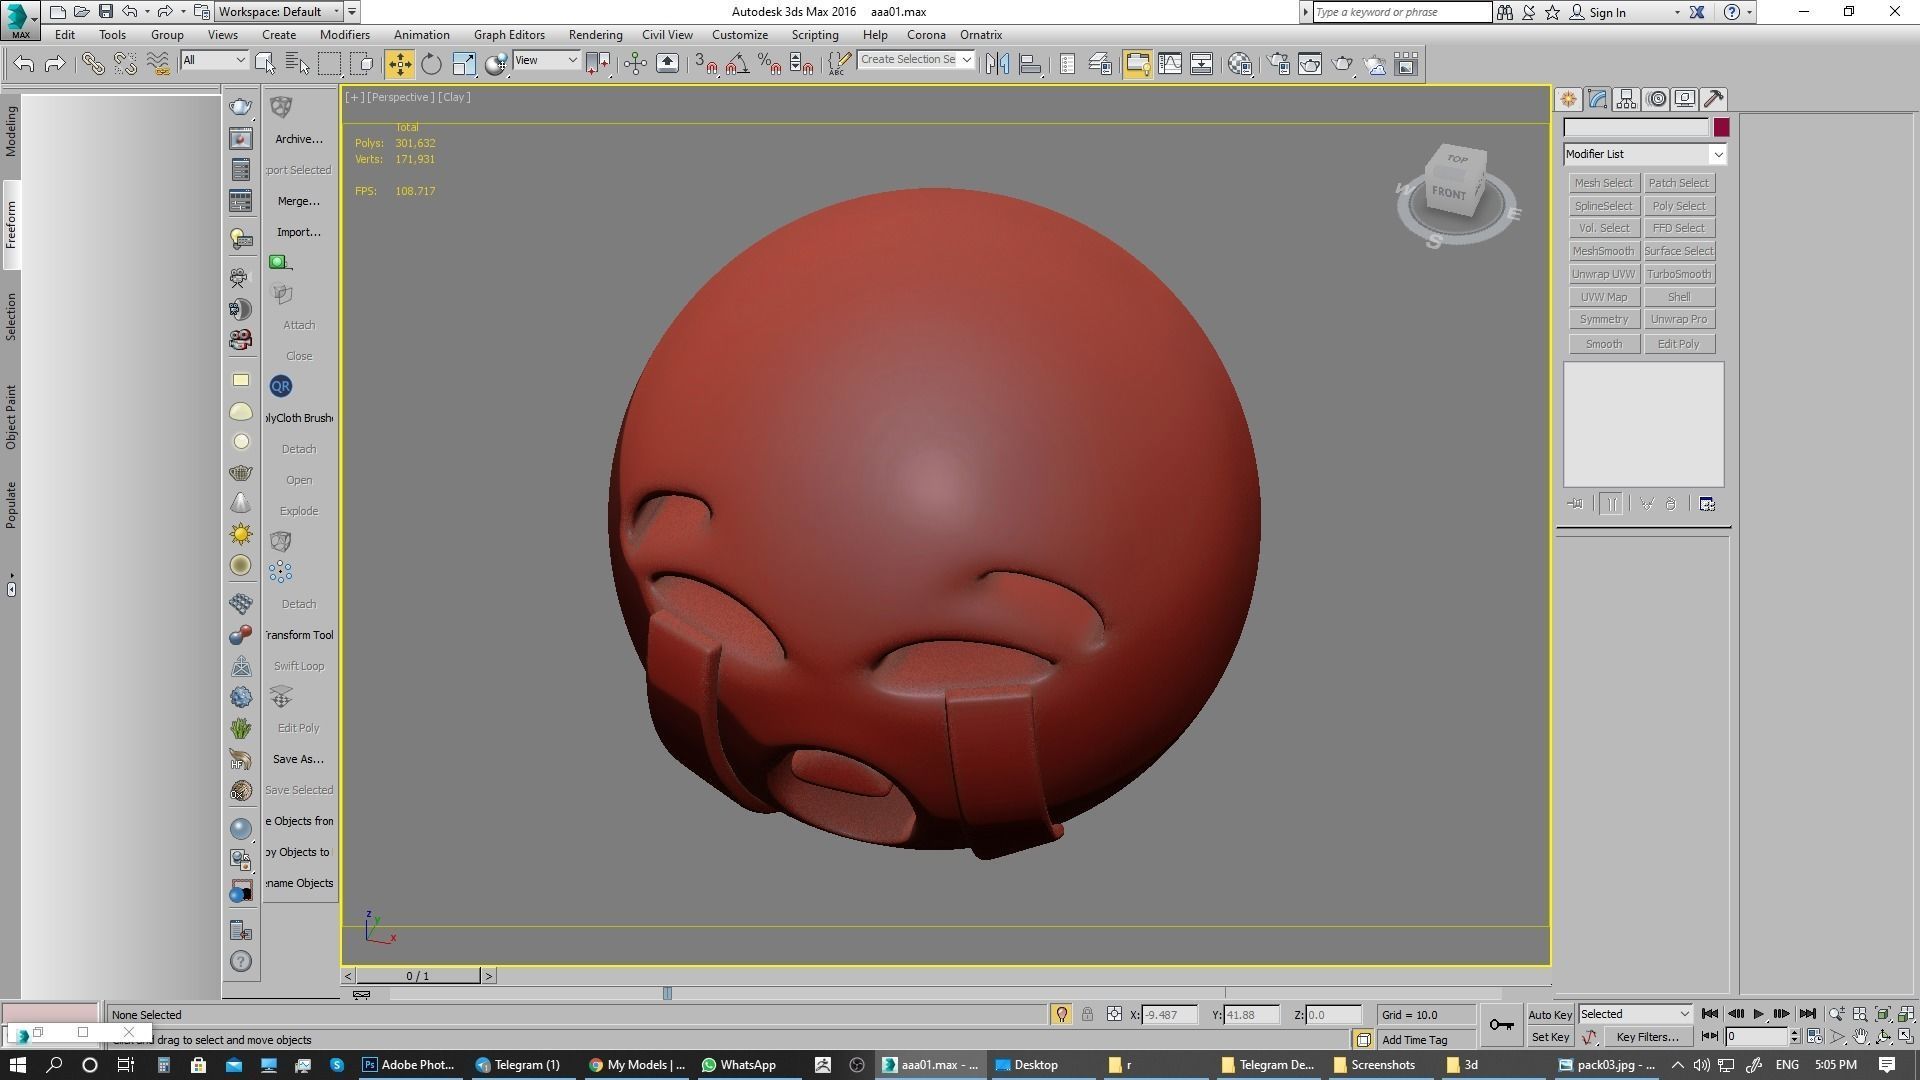This screenshot has width=1920, height=1080.
Task: Click the Import... button
Action: click(298, 232)
